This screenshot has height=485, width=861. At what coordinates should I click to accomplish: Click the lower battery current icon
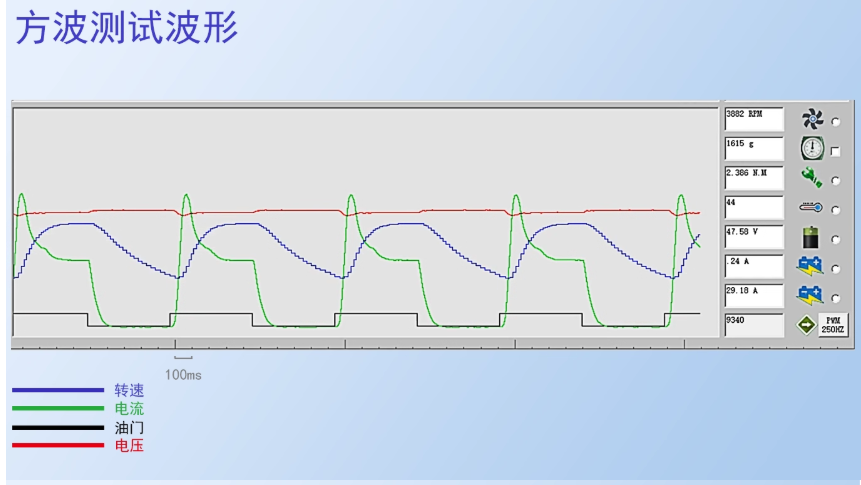810,296
